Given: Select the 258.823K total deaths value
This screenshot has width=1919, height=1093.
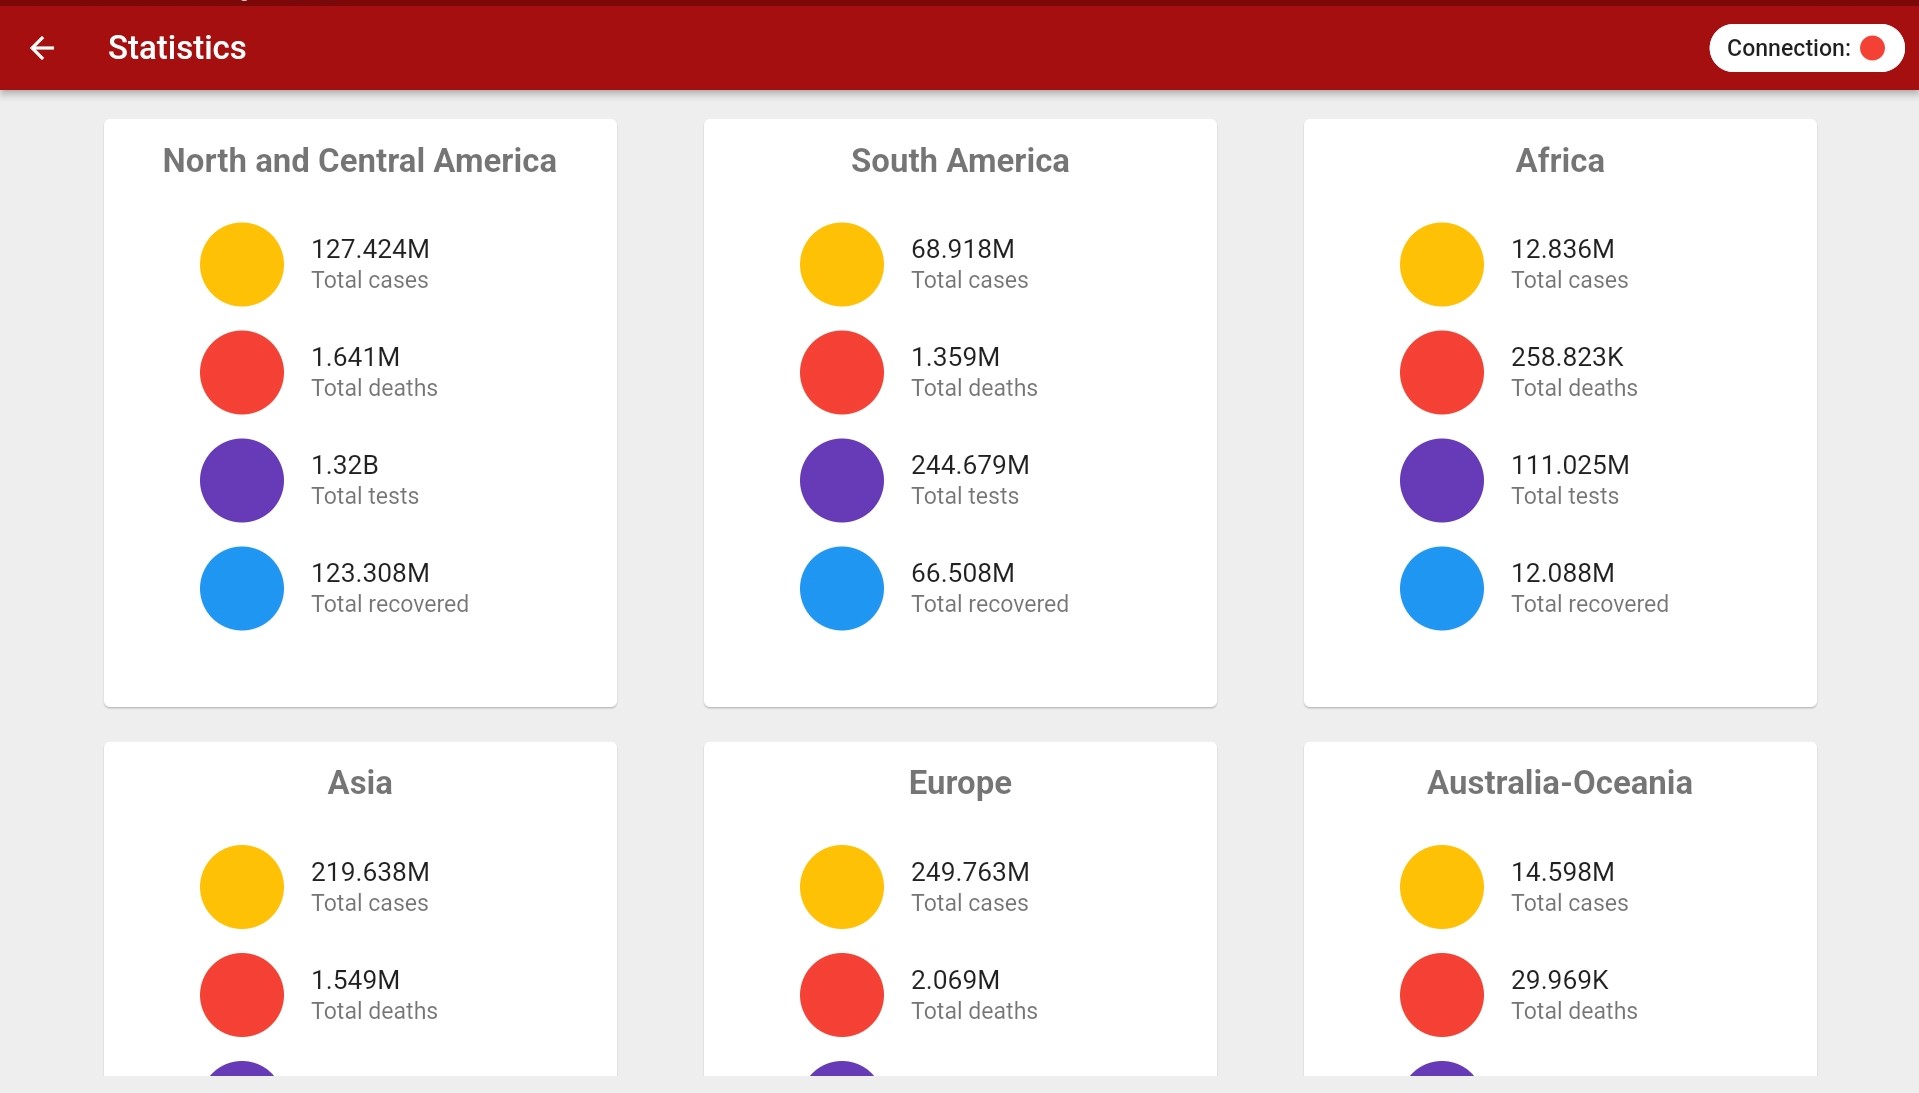Looking at the screenshot, I should [x=1567, y=357].
